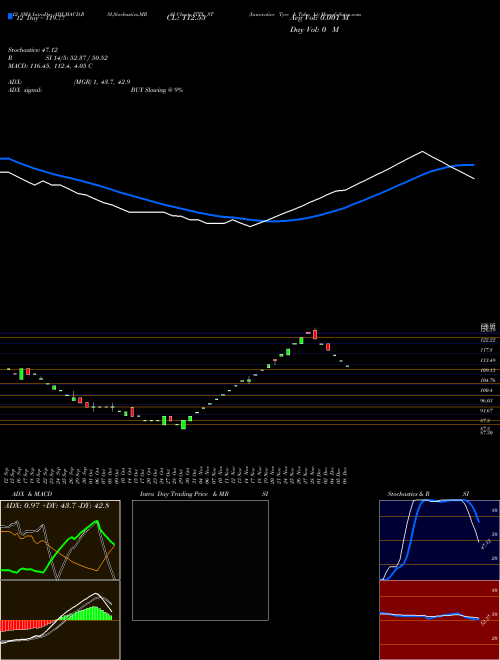Open the ADX indicator line chart panel

(60, 540)
